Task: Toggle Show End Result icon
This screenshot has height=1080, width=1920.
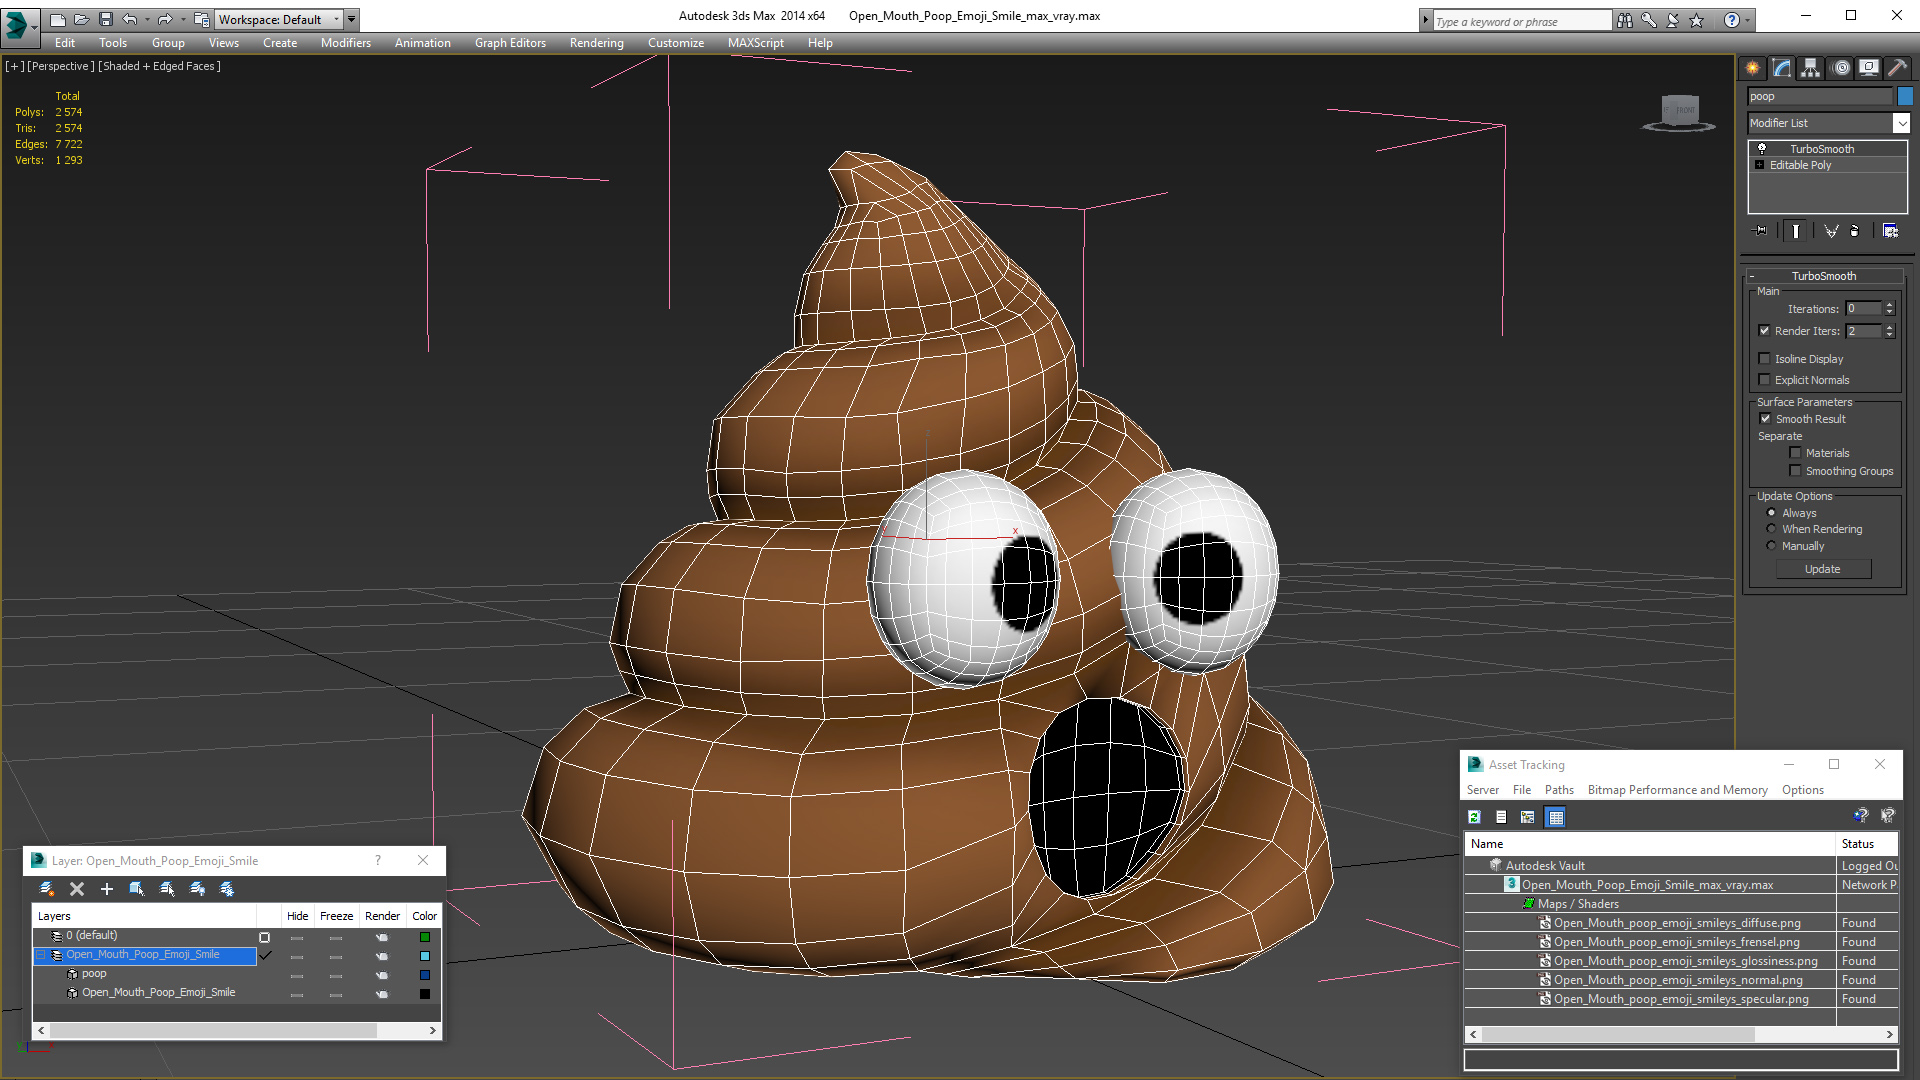Action: (x=1796, y=231)
